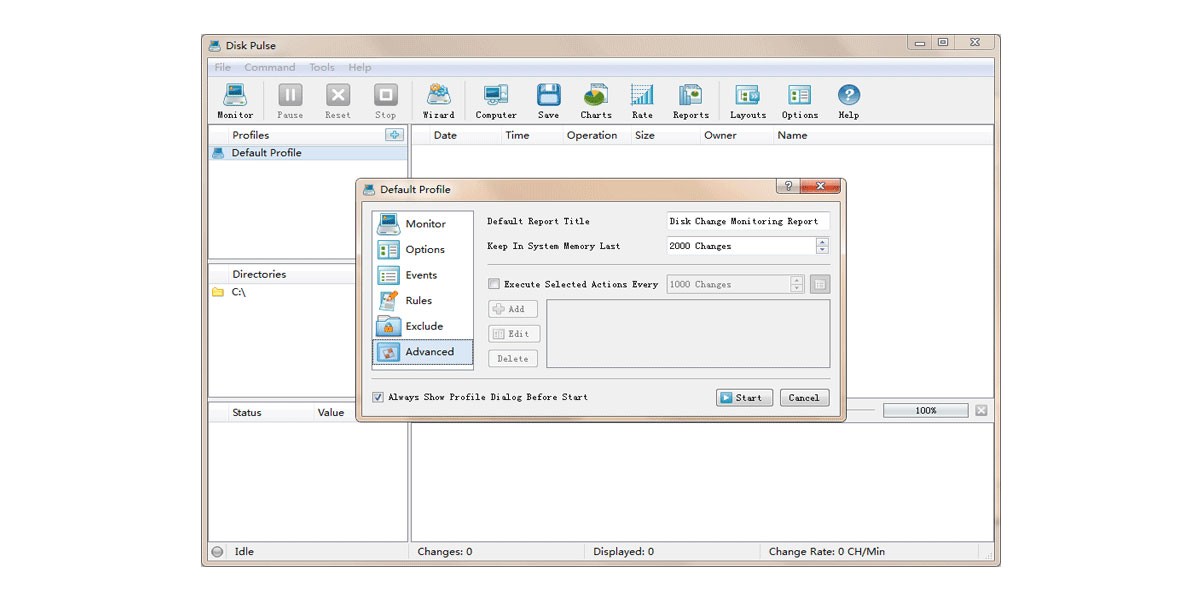
Task: Select Default Profile in Profiles list
Action: (x=308, y=153)
